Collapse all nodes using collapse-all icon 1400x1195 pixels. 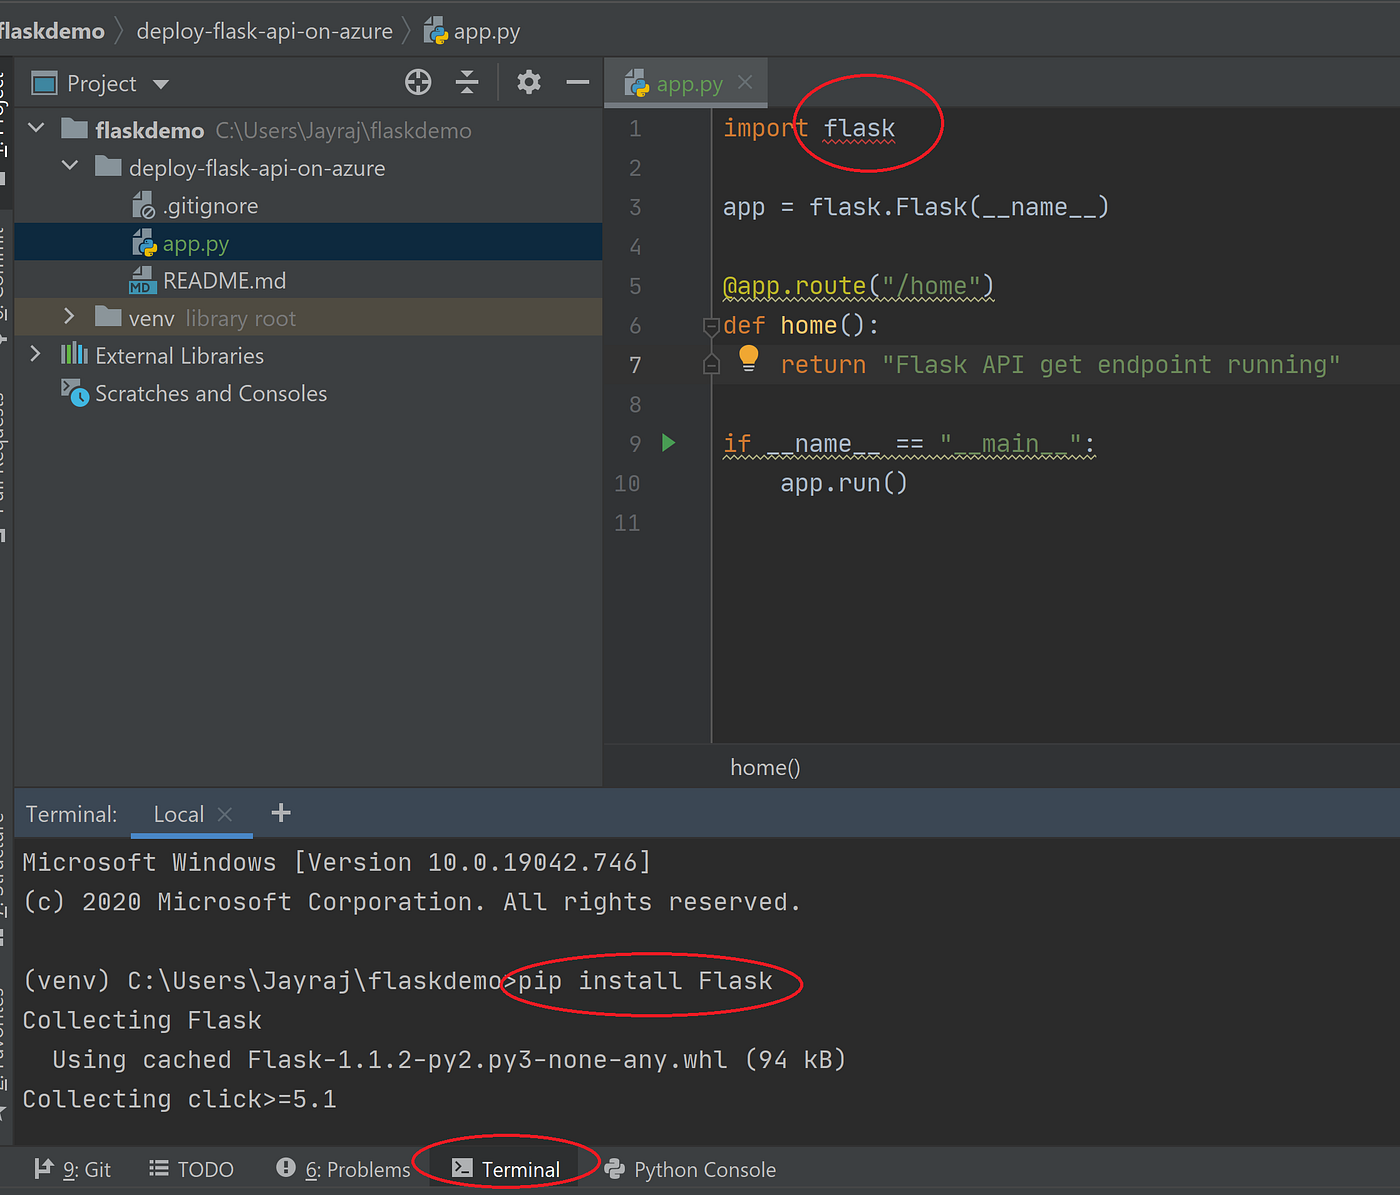(x=467, y=82)
